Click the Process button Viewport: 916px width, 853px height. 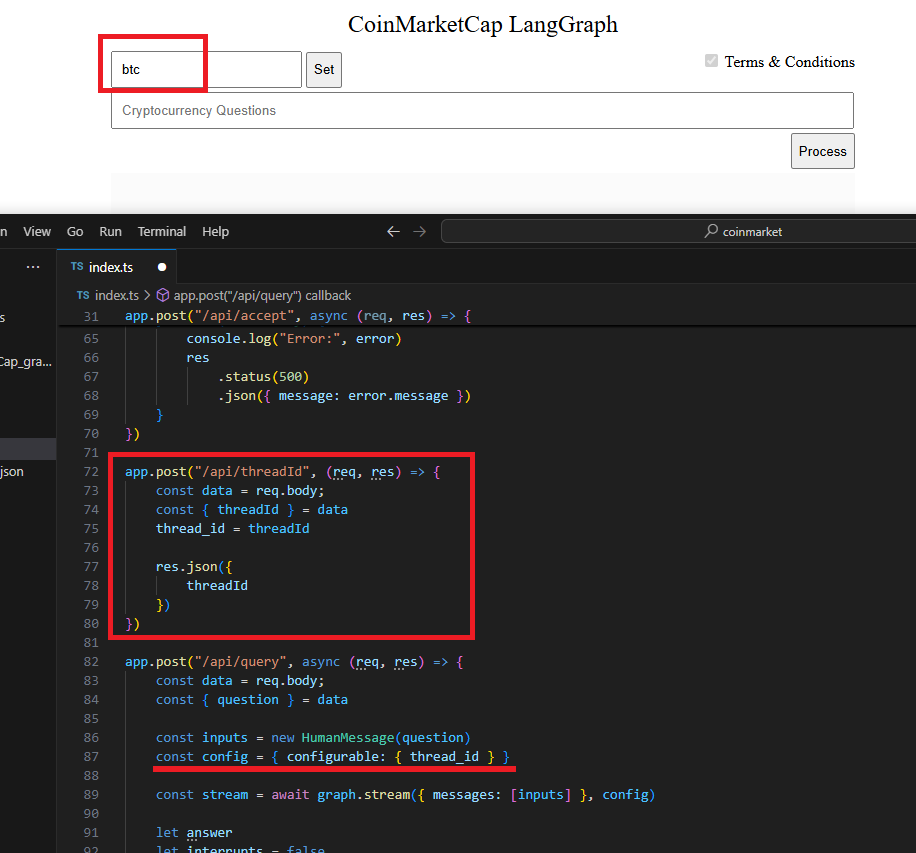(x=823, y=151)
